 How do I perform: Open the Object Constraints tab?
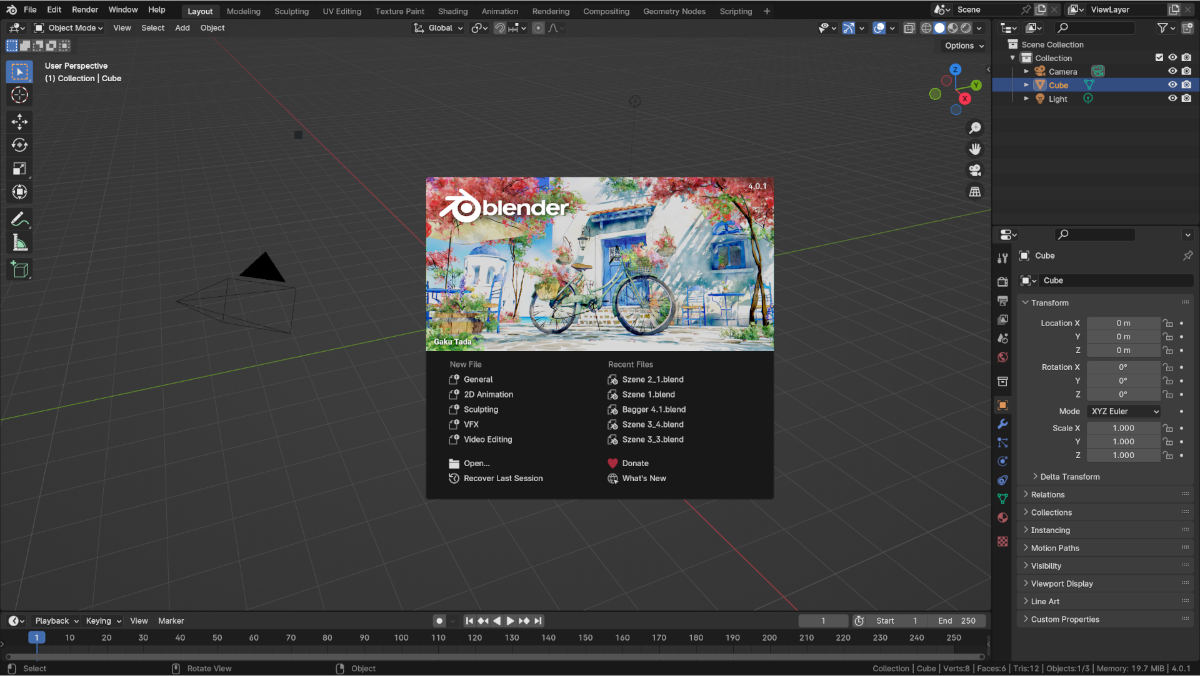point(1002,480)
